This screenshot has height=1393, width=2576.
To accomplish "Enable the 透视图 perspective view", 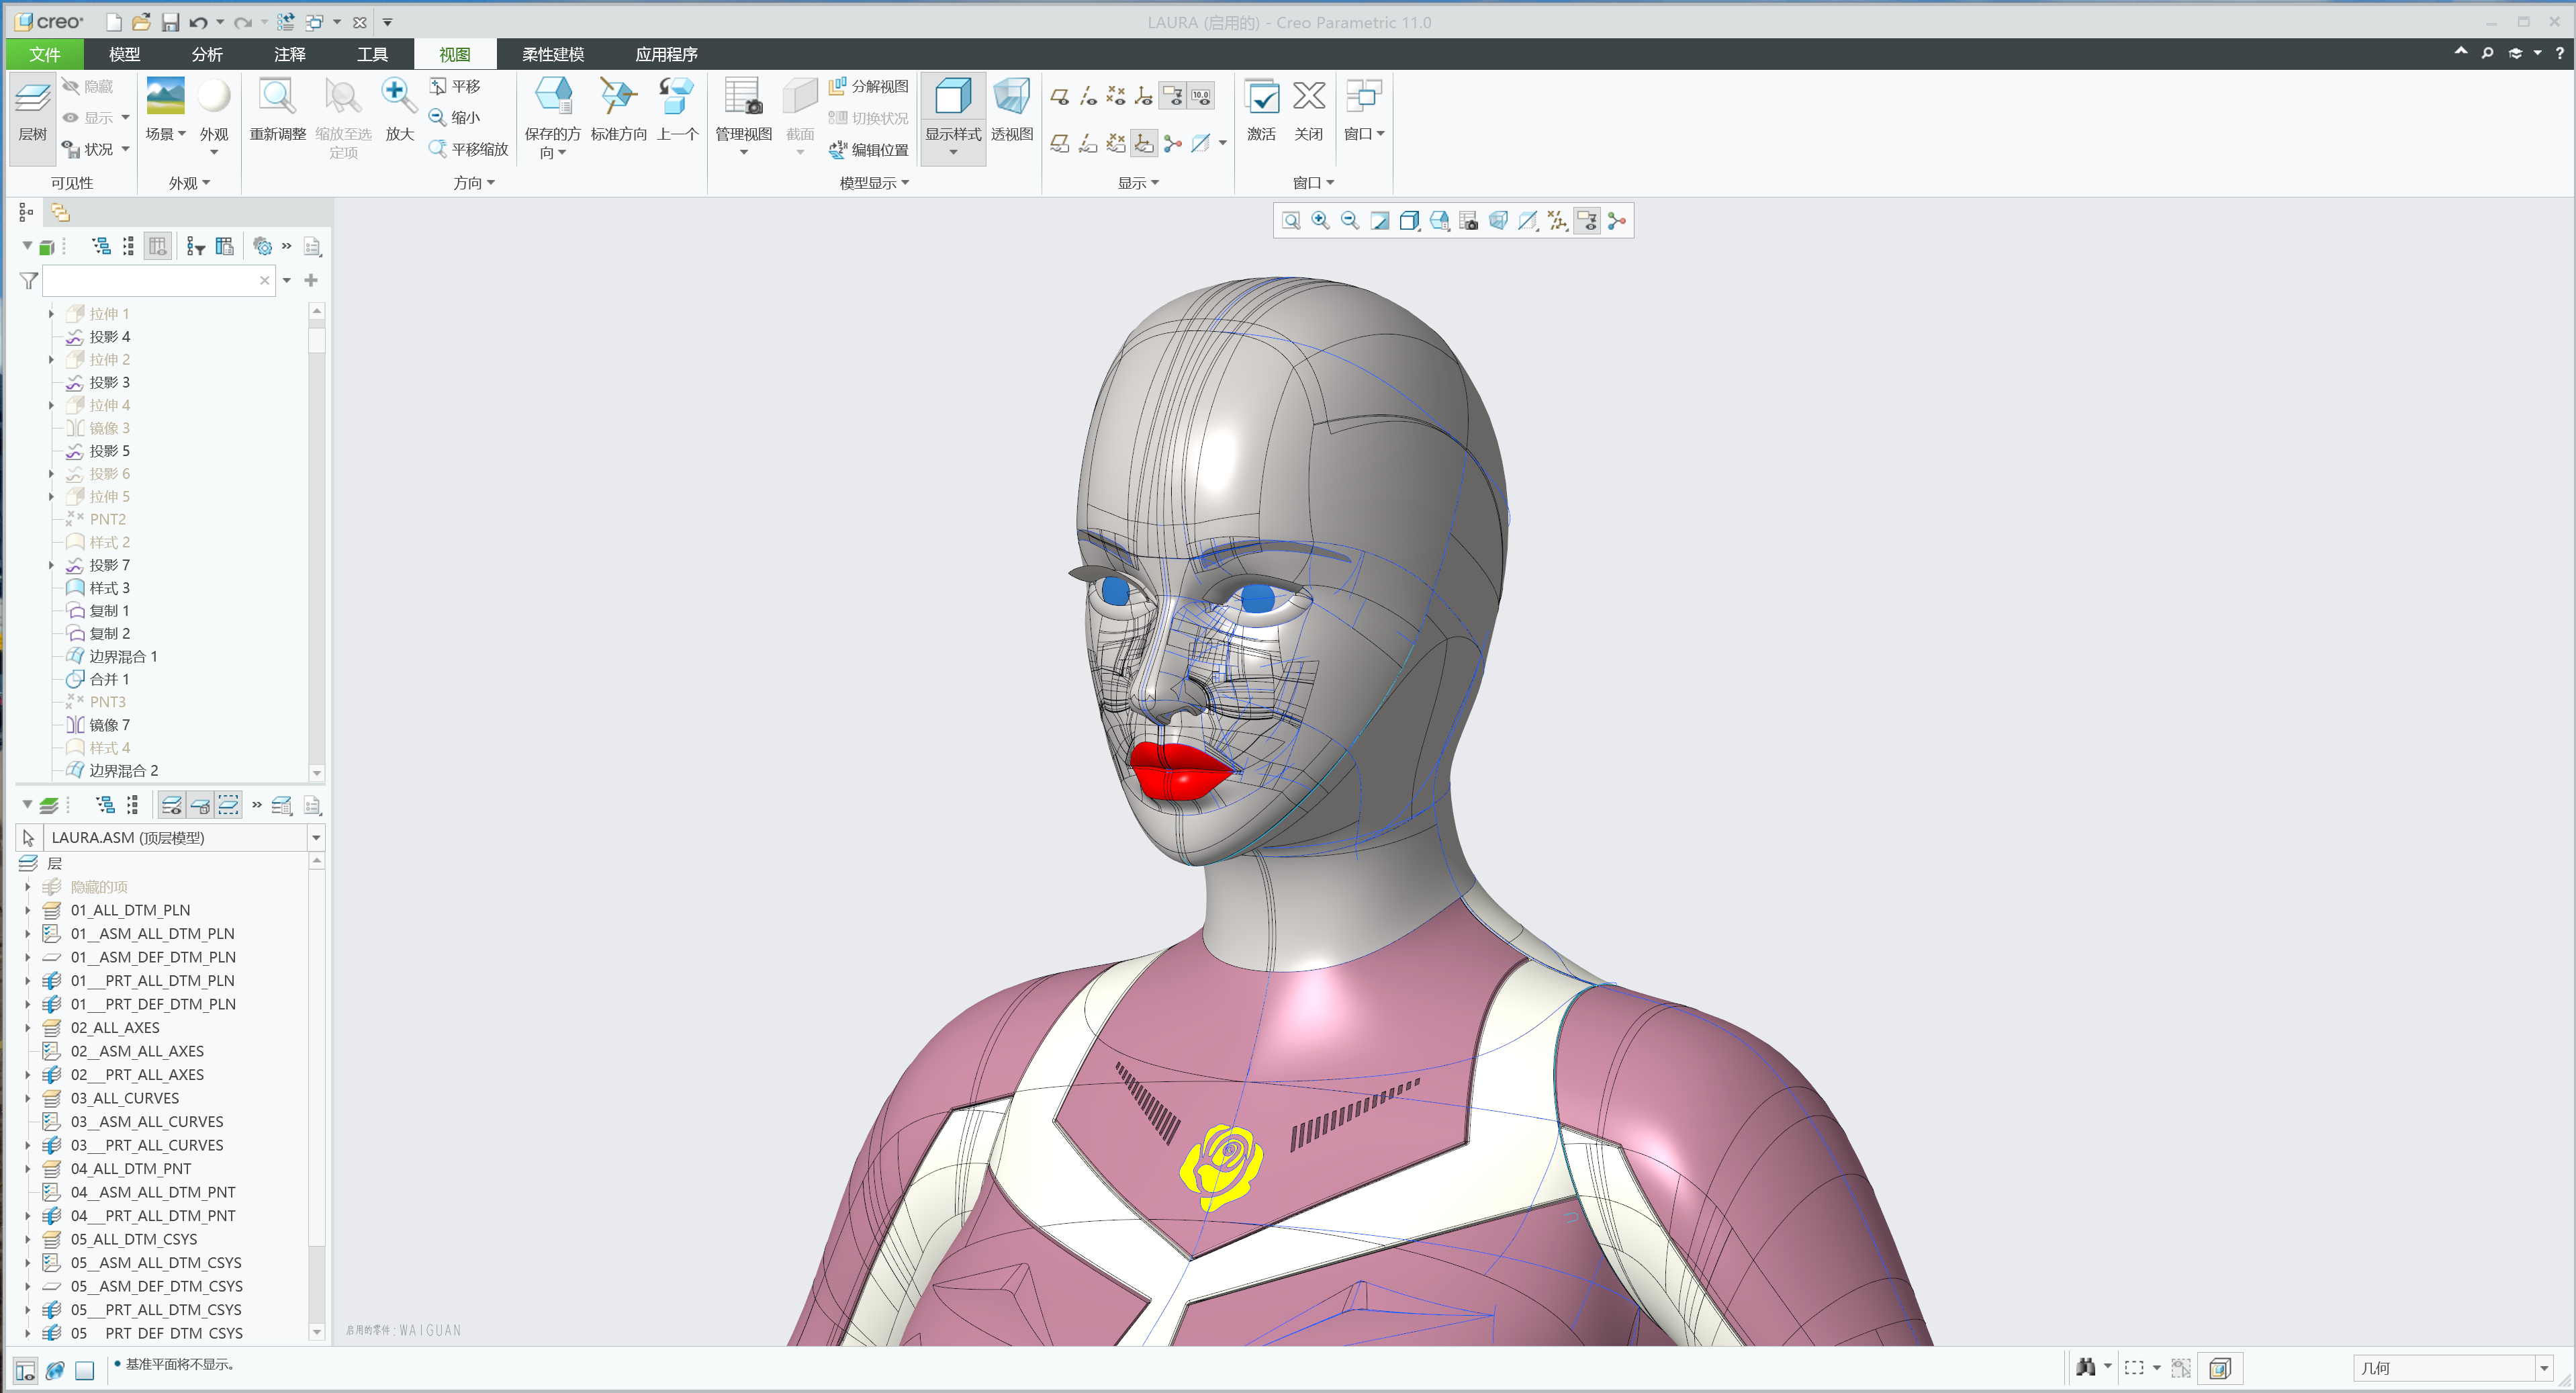I will coord(1012,110).
